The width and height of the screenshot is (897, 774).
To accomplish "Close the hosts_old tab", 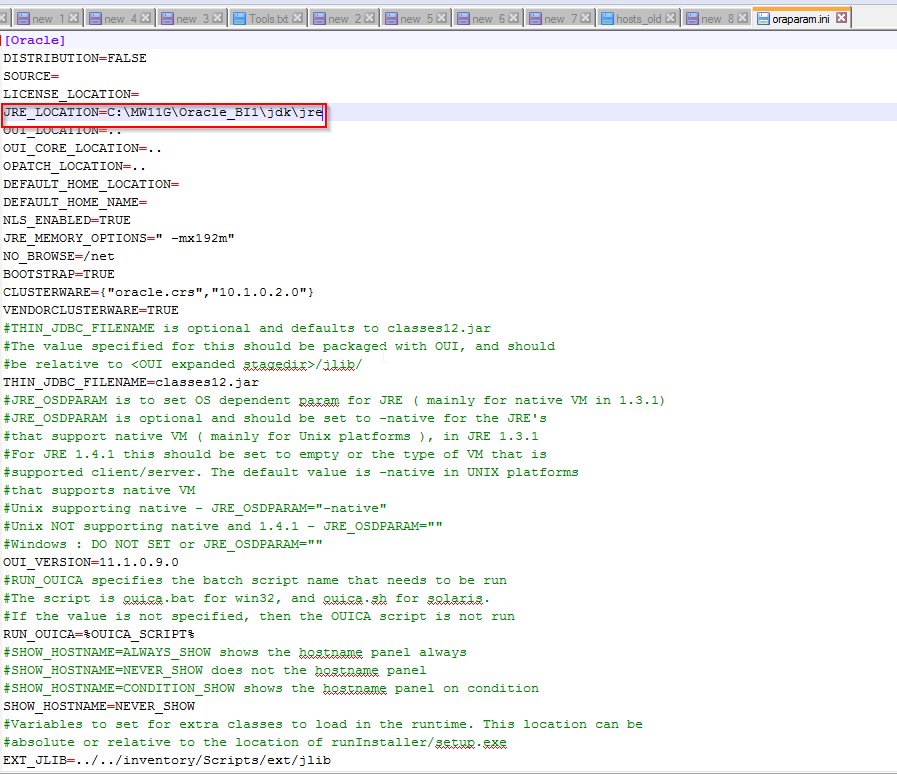I will [x=670, y=18].
